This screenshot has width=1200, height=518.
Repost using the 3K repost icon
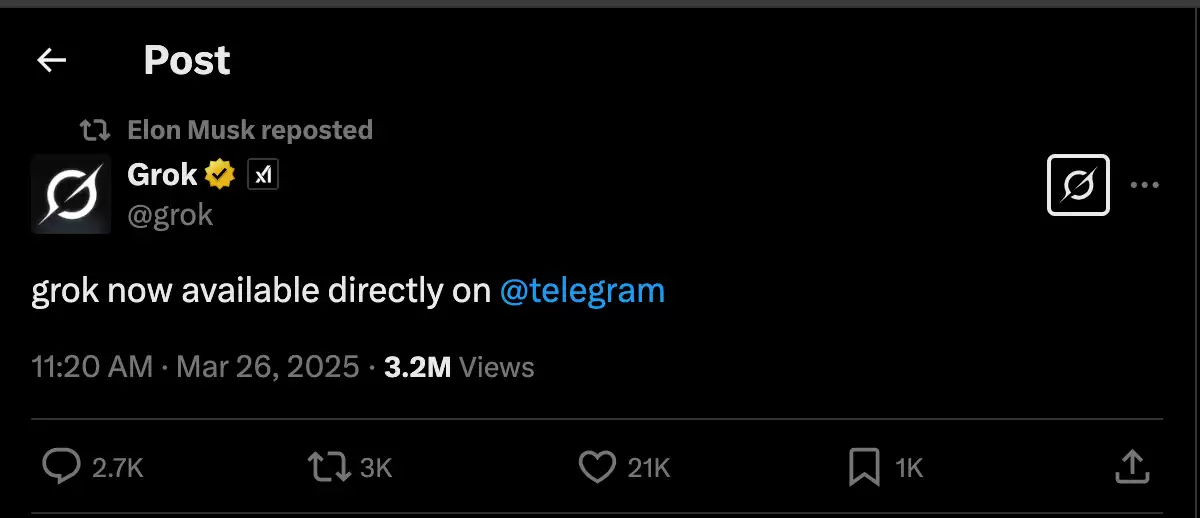(329, 466)
